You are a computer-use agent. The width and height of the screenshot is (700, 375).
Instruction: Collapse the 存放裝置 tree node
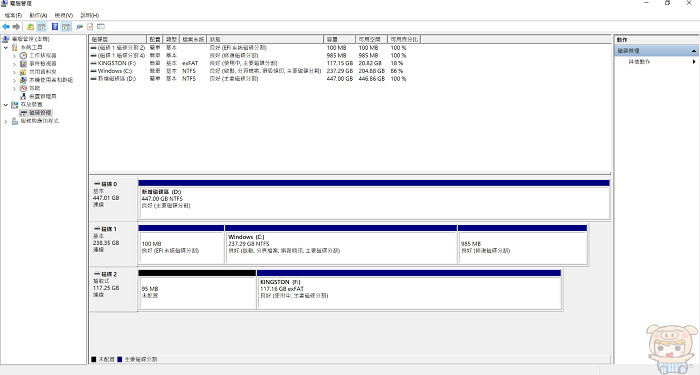click(x=6, y=105)
